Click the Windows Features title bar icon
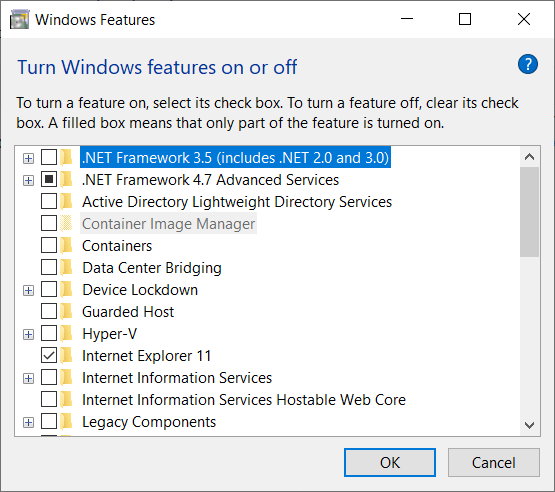Image resolution: width=555 pixels, height=492 pixels. 19,19
